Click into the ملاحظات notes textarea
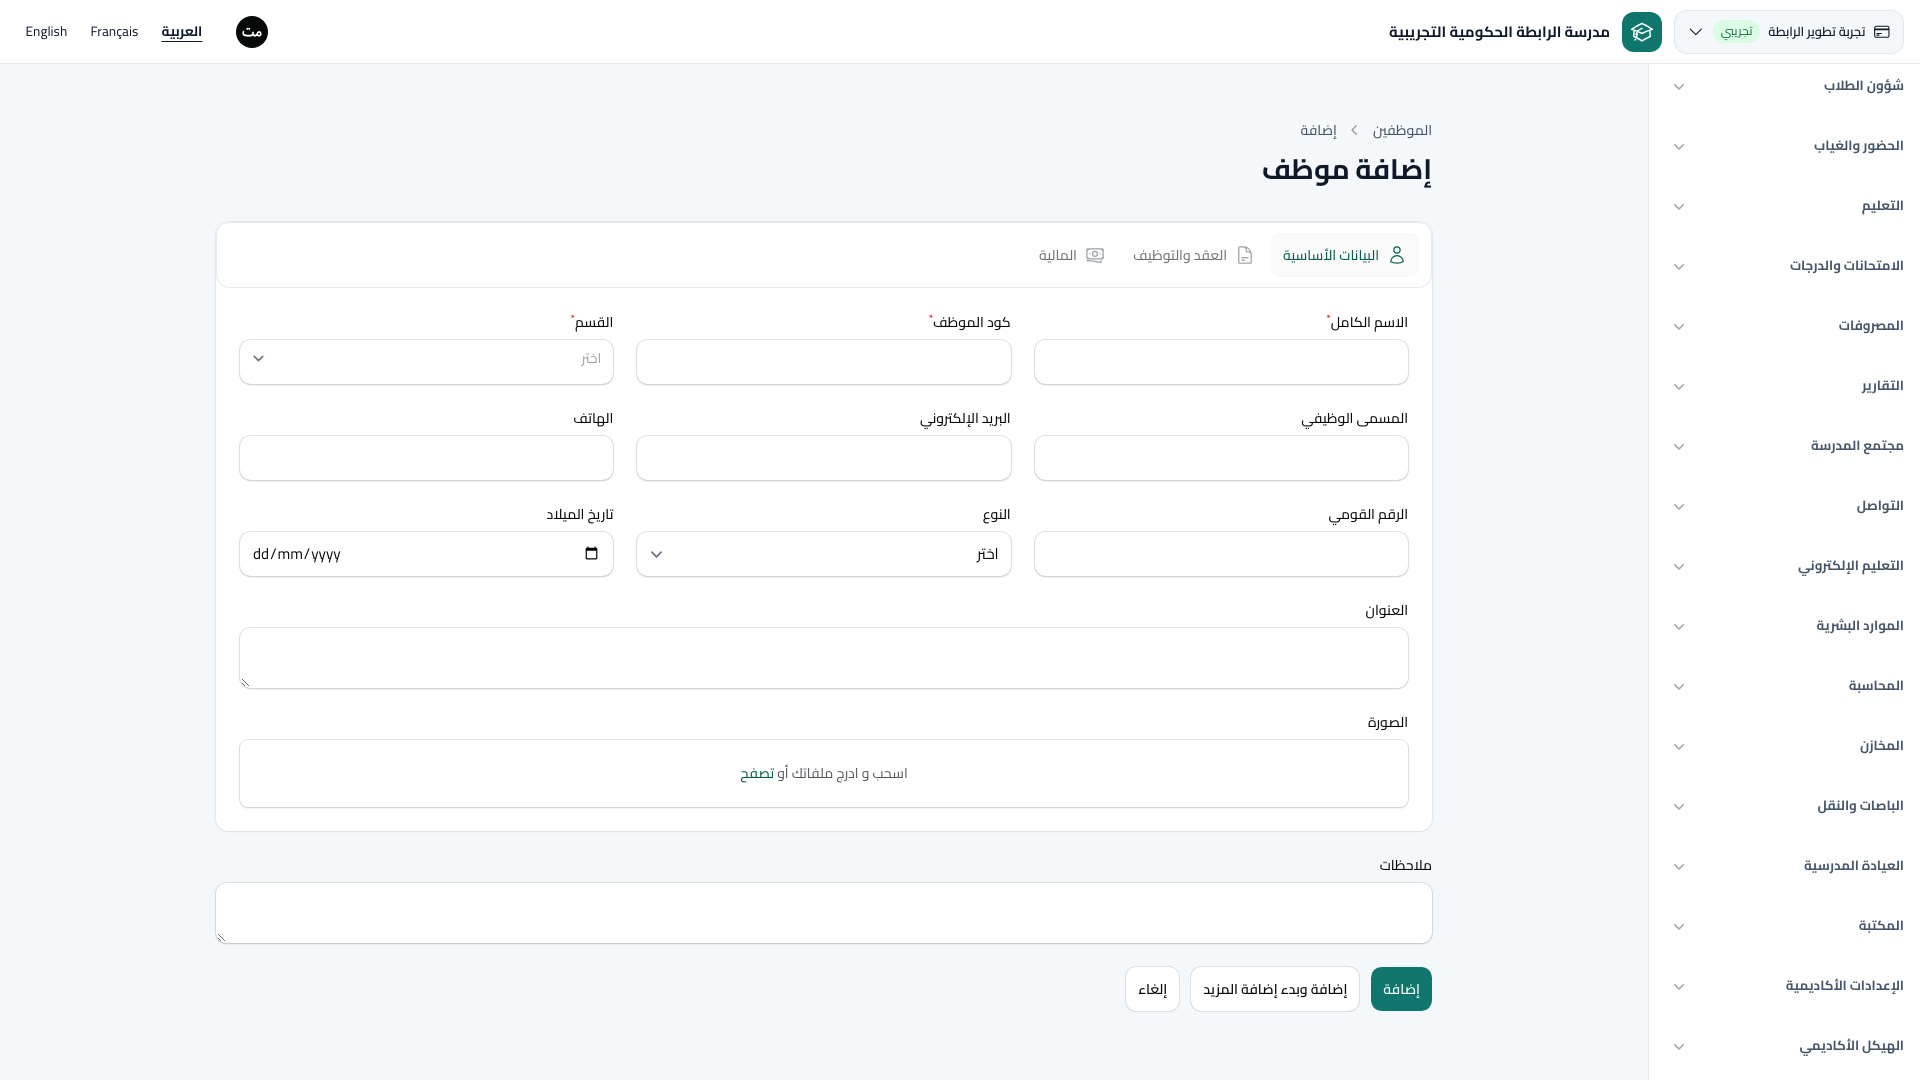Screen dimensions: 1920x1080 tap(823, 913)
